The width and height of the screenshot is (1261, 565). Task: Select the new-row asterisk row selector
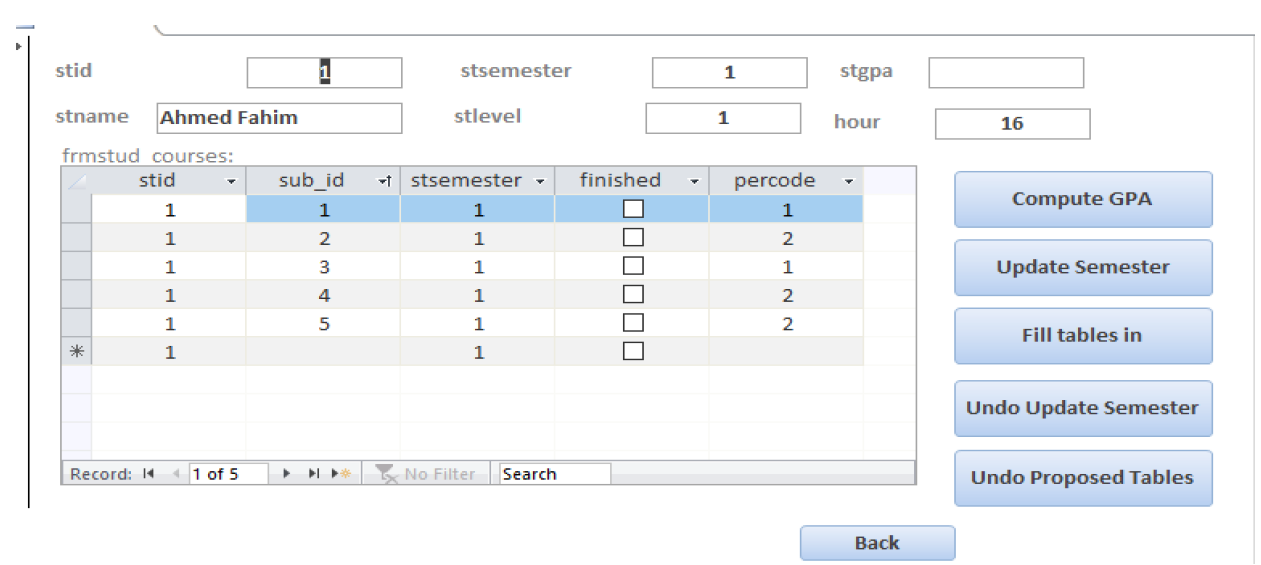tap(76, 351)
